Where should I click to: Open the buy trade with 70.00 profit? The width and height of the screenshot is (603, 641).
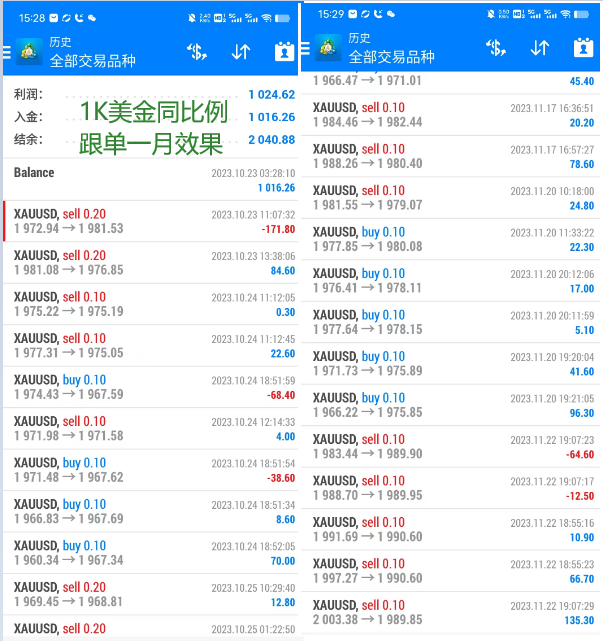[150, 553]
